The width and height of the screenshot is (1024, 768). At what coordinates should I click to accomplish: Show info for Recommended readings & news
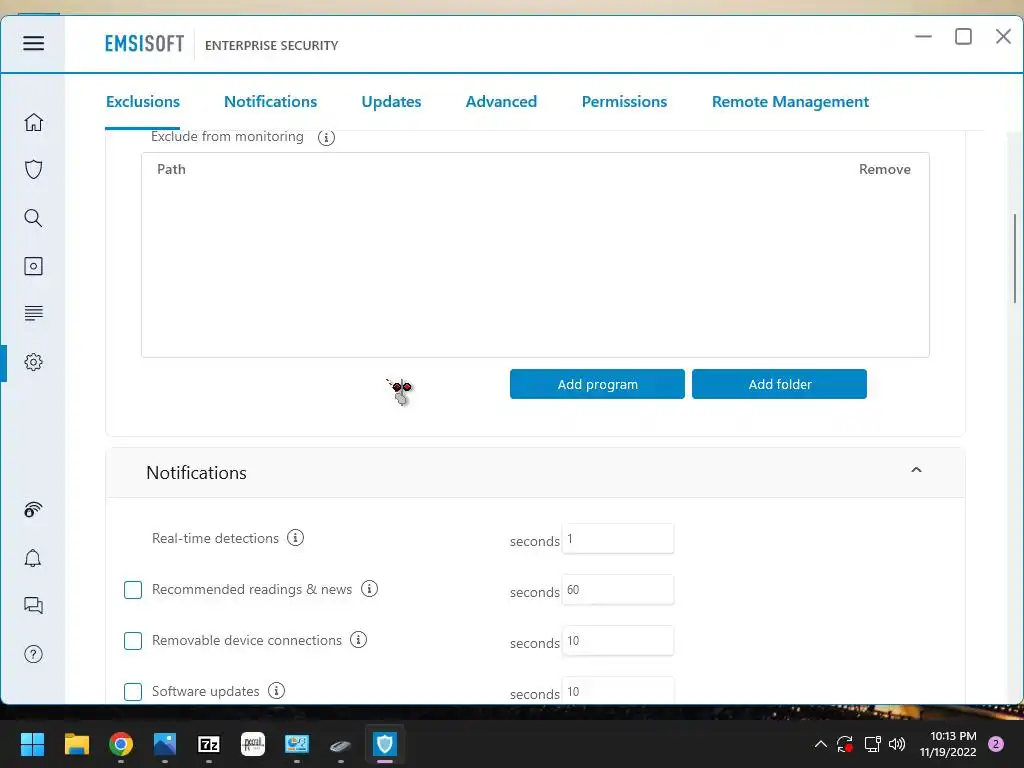point(369,588)
